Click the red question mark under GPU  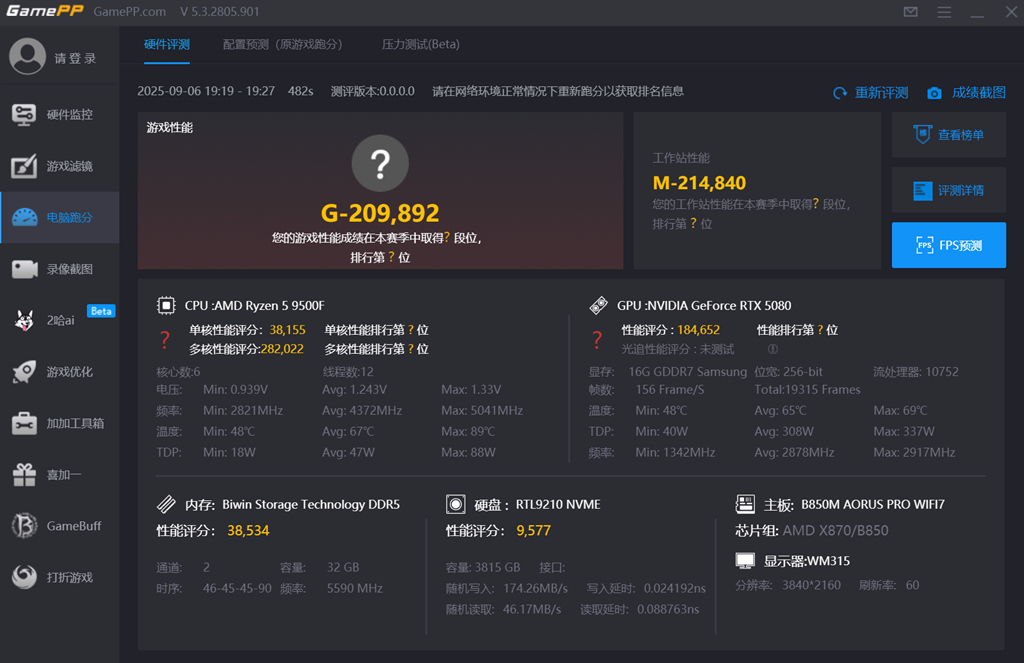(x=597, y=339)
